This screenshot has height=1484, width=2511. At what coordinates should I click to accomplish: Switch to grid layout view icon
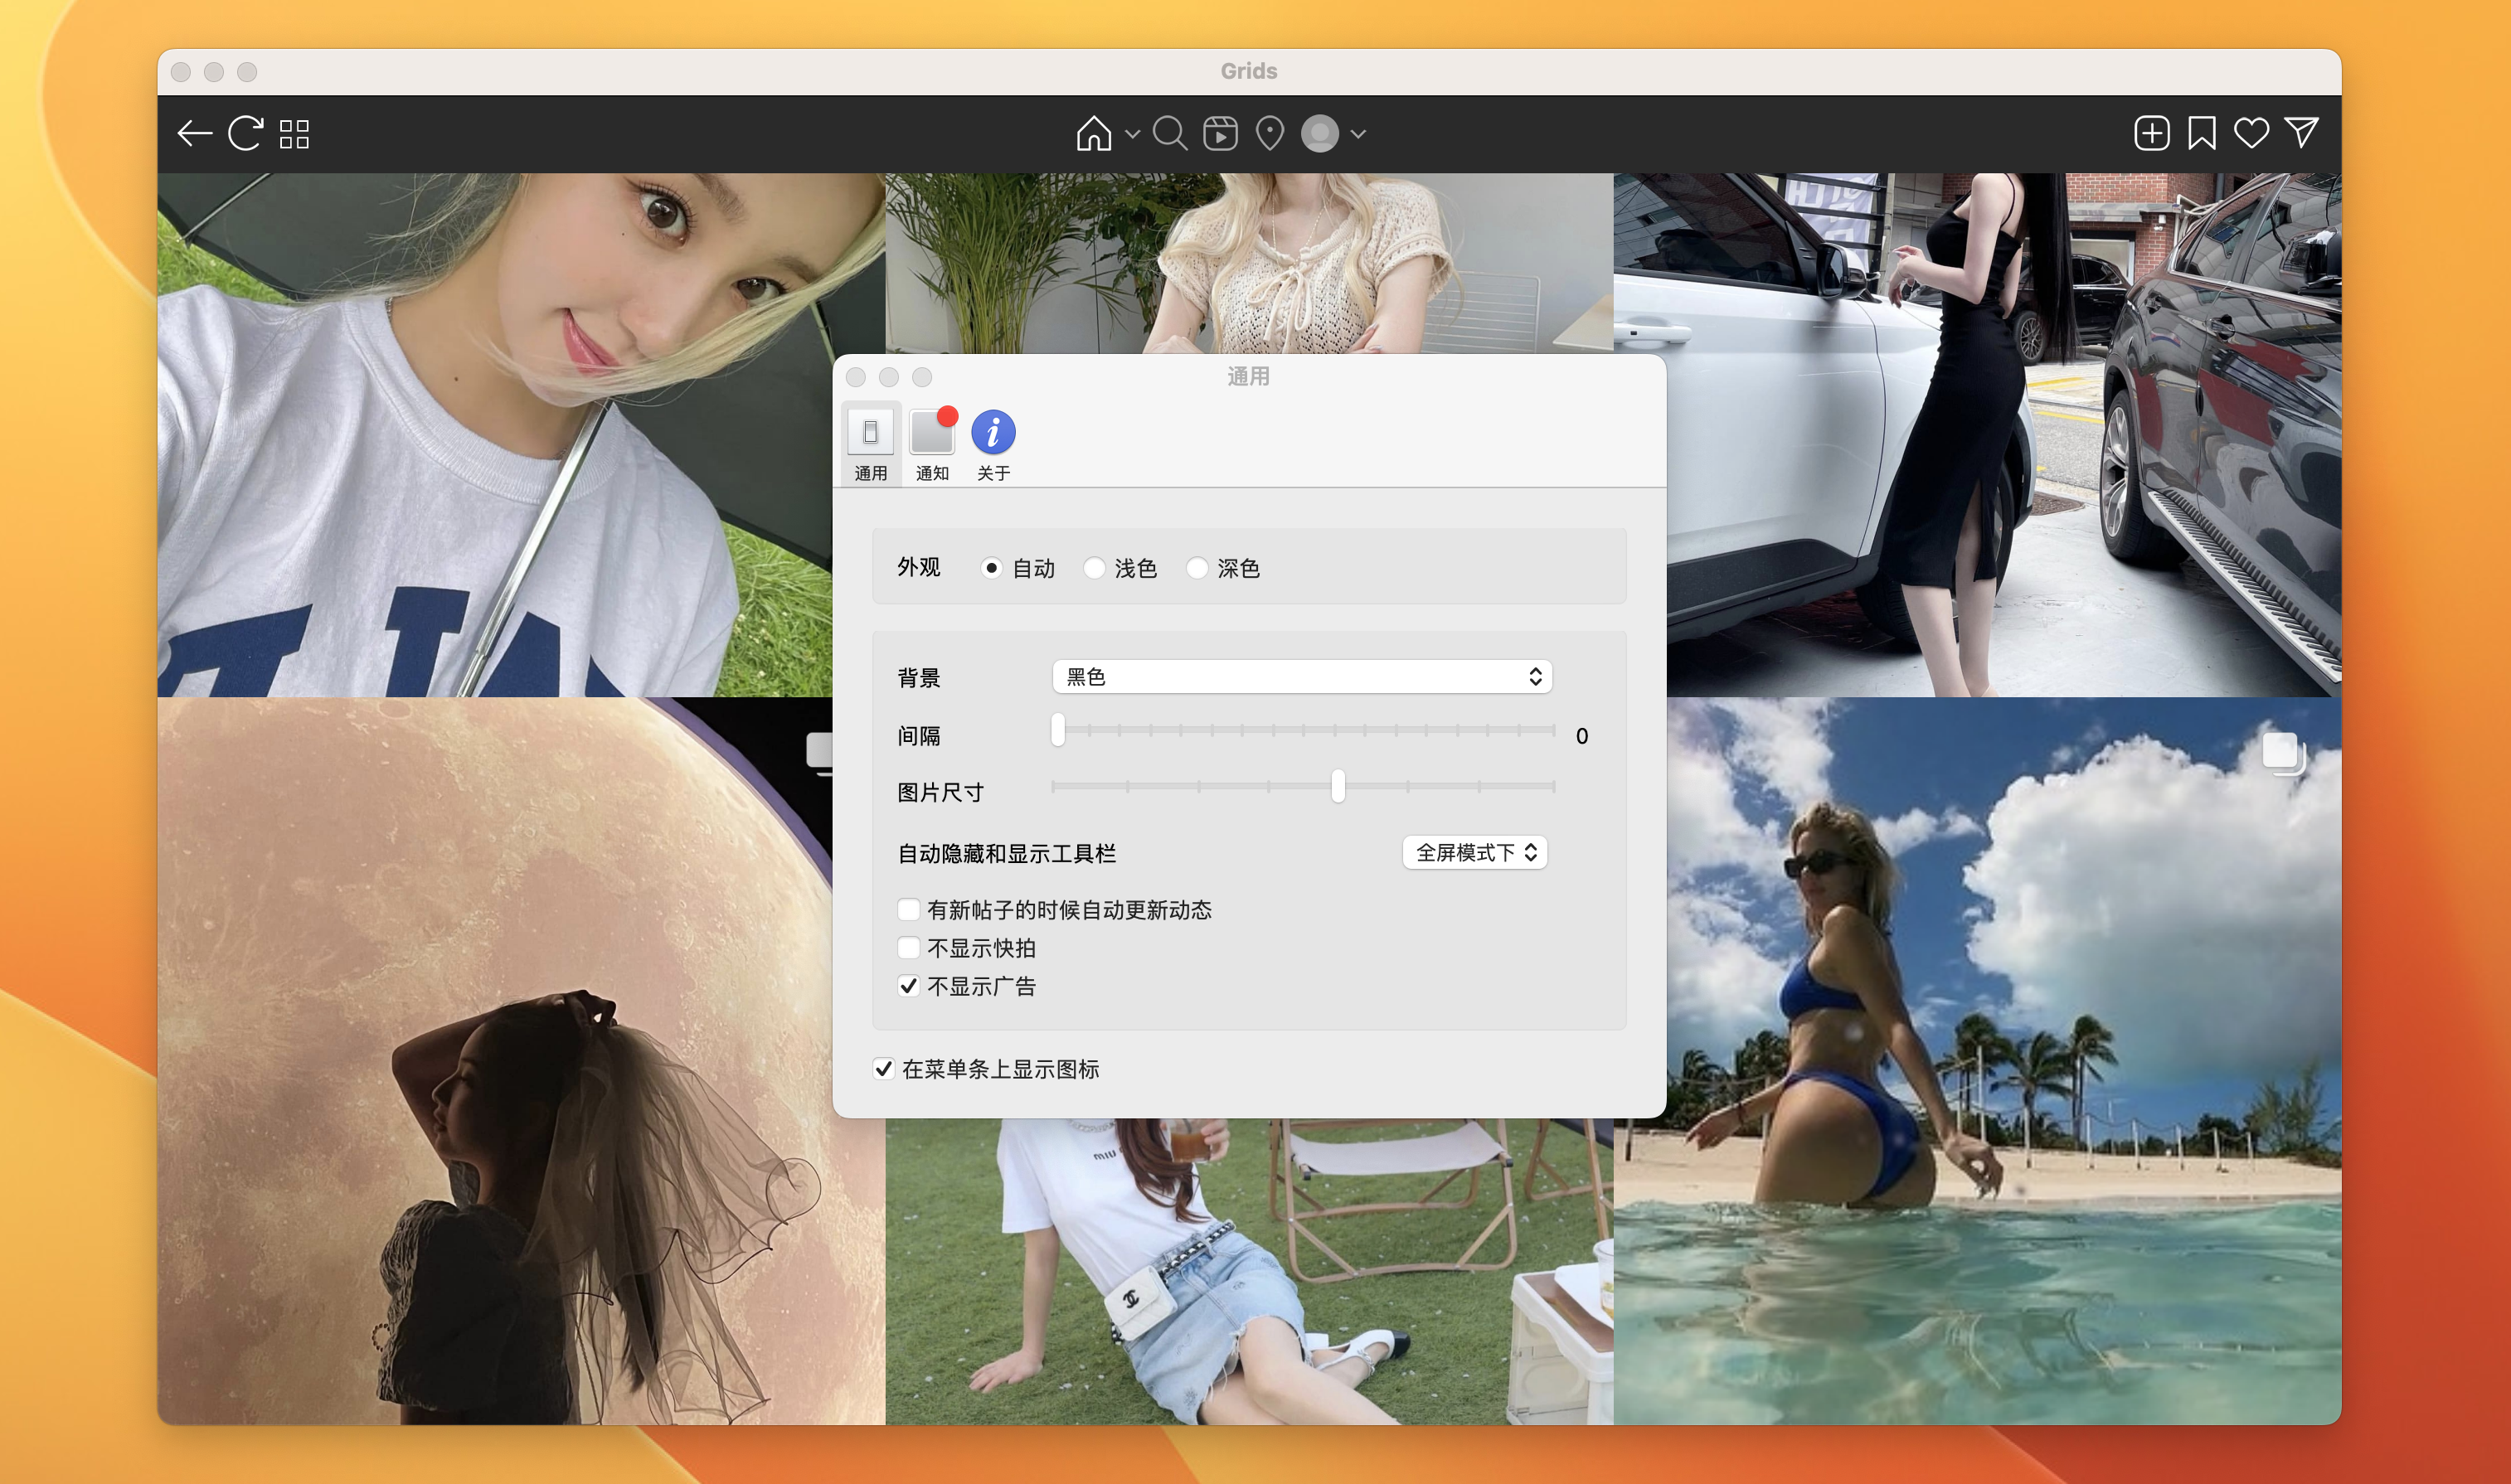(294, 134)
